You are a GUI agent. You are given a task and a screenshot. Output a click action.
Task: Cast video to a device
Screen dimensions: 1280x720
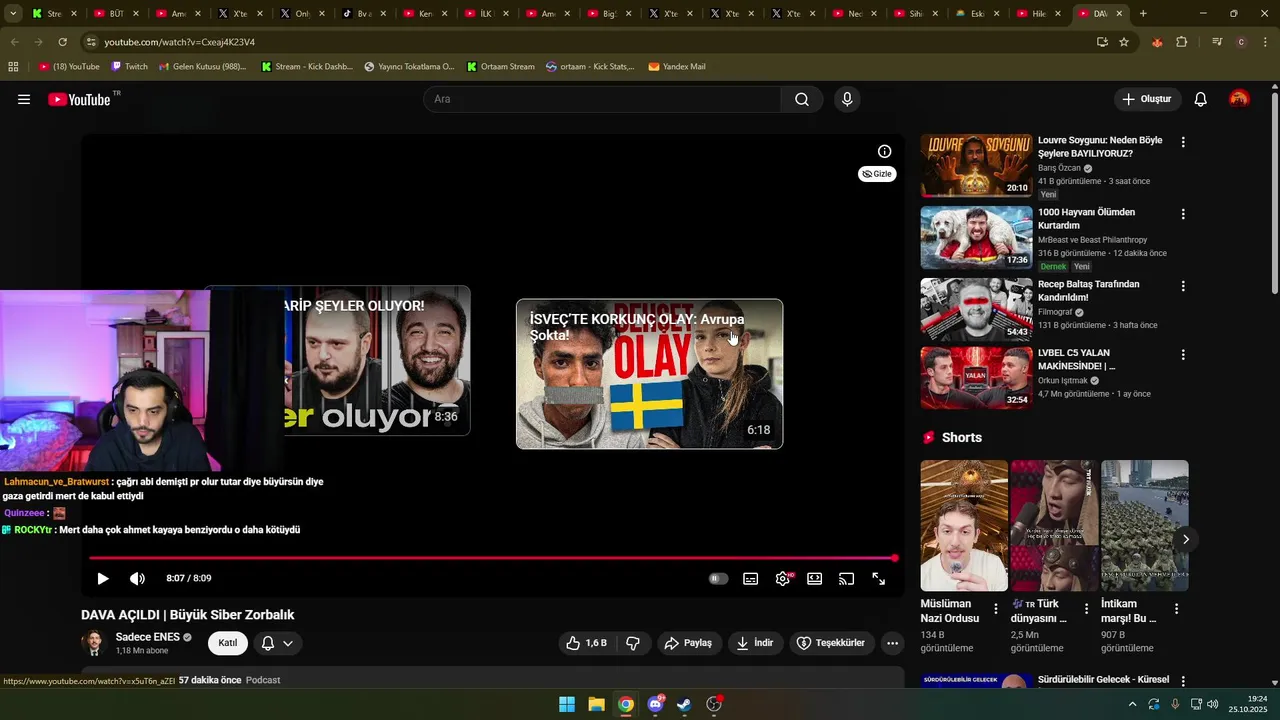click(x=847, y=578)
